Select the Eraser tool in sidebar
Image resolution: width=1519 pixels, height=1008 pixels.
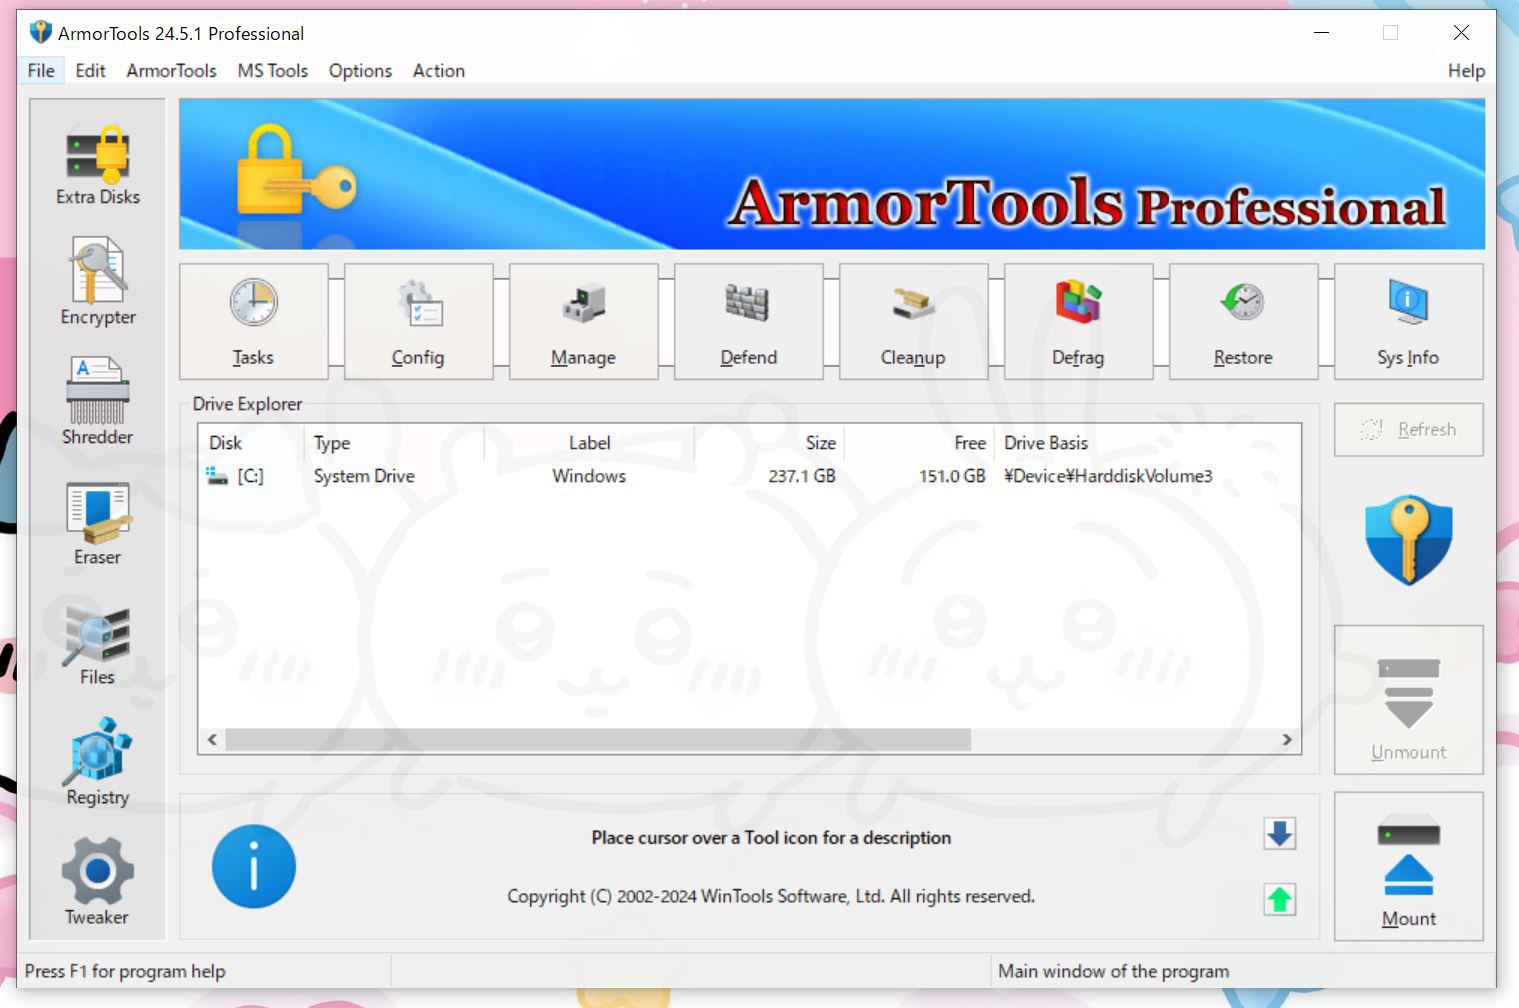[98, 523]
